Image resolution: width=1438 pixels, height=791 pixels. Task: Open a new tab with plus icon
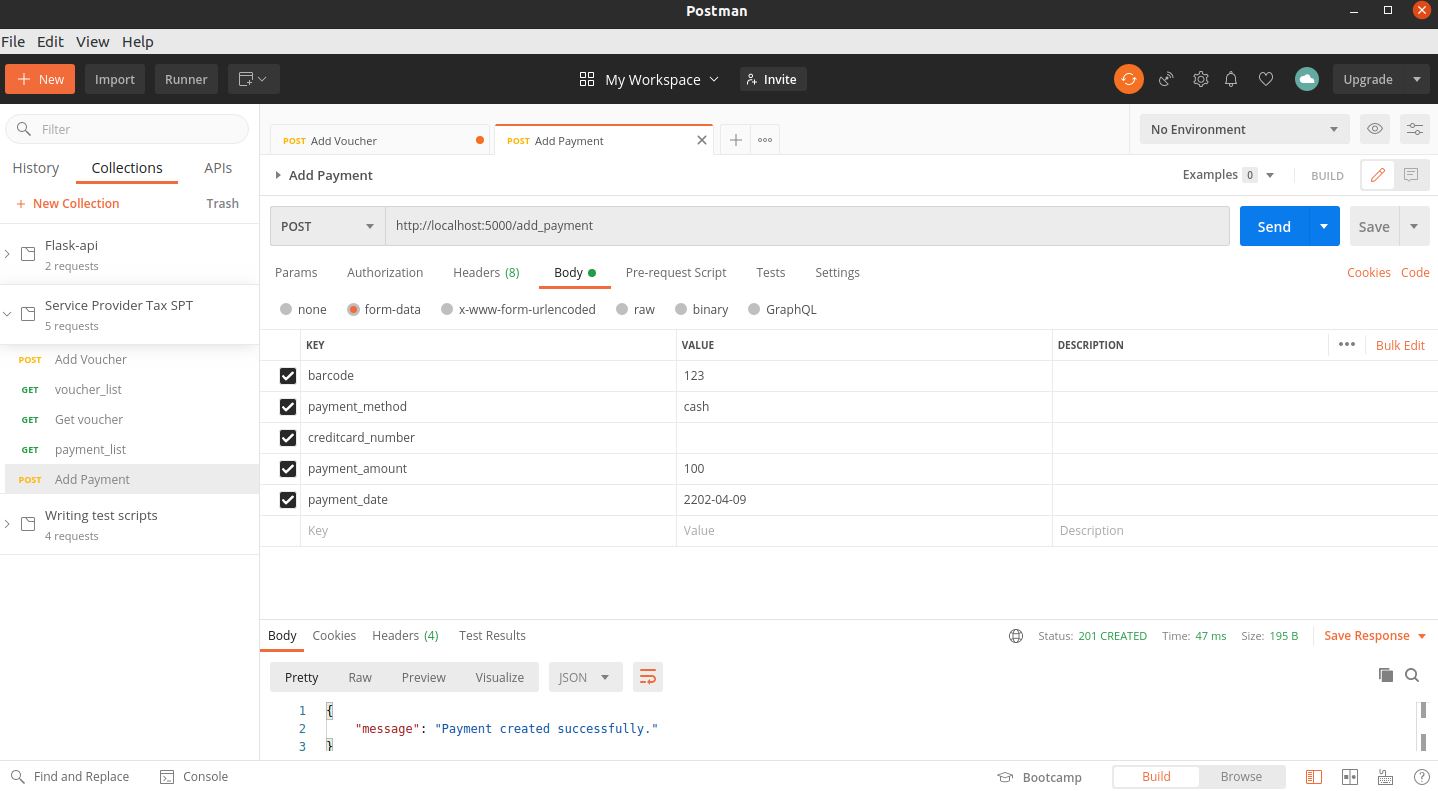pyautogui.click(x=735, y=140)
